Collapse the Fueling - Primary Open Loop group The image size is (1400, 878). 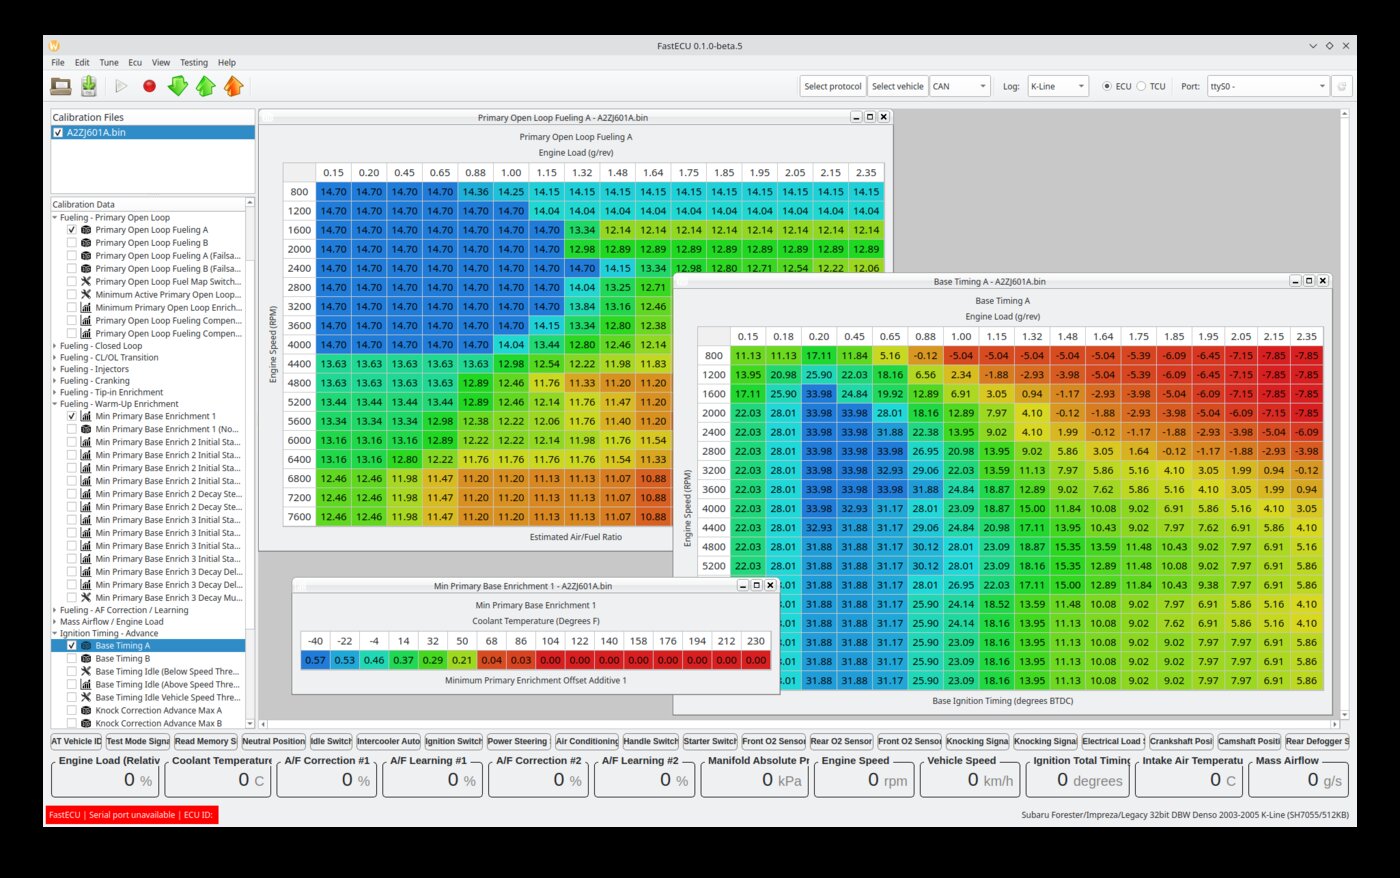click(56, 217)
